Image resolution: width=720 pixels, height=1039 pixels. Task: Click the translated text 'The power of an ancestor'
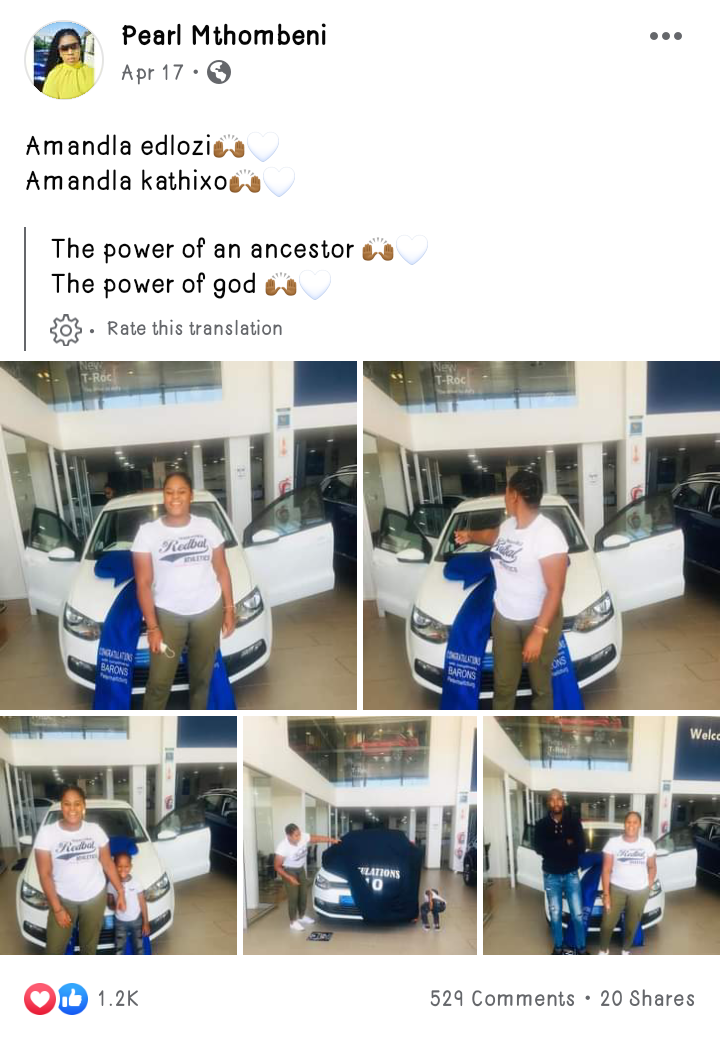[203, 249]
